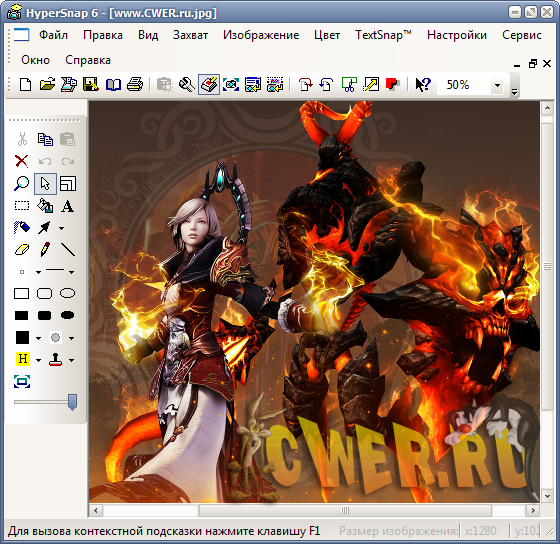The image size is (560, 544).
Task: Open the Справка menu
Action: (88, 60)
